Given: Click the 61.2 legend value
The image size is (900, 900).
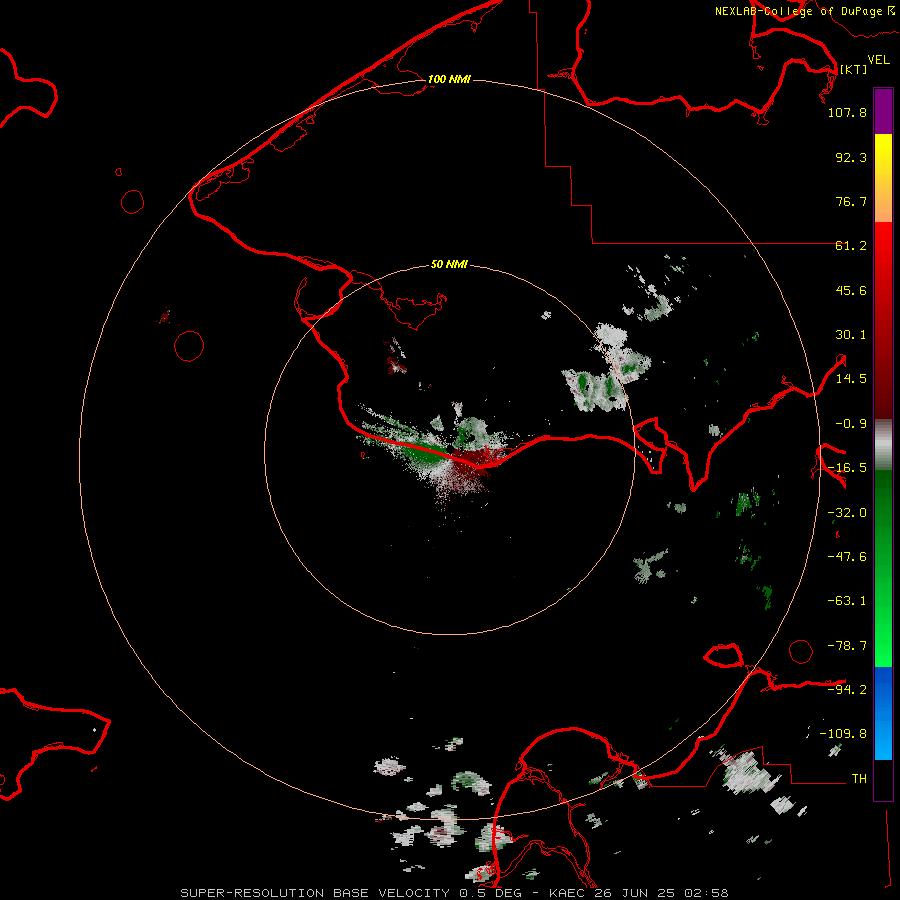Looking at the screenshot, I should coord(851,246).
